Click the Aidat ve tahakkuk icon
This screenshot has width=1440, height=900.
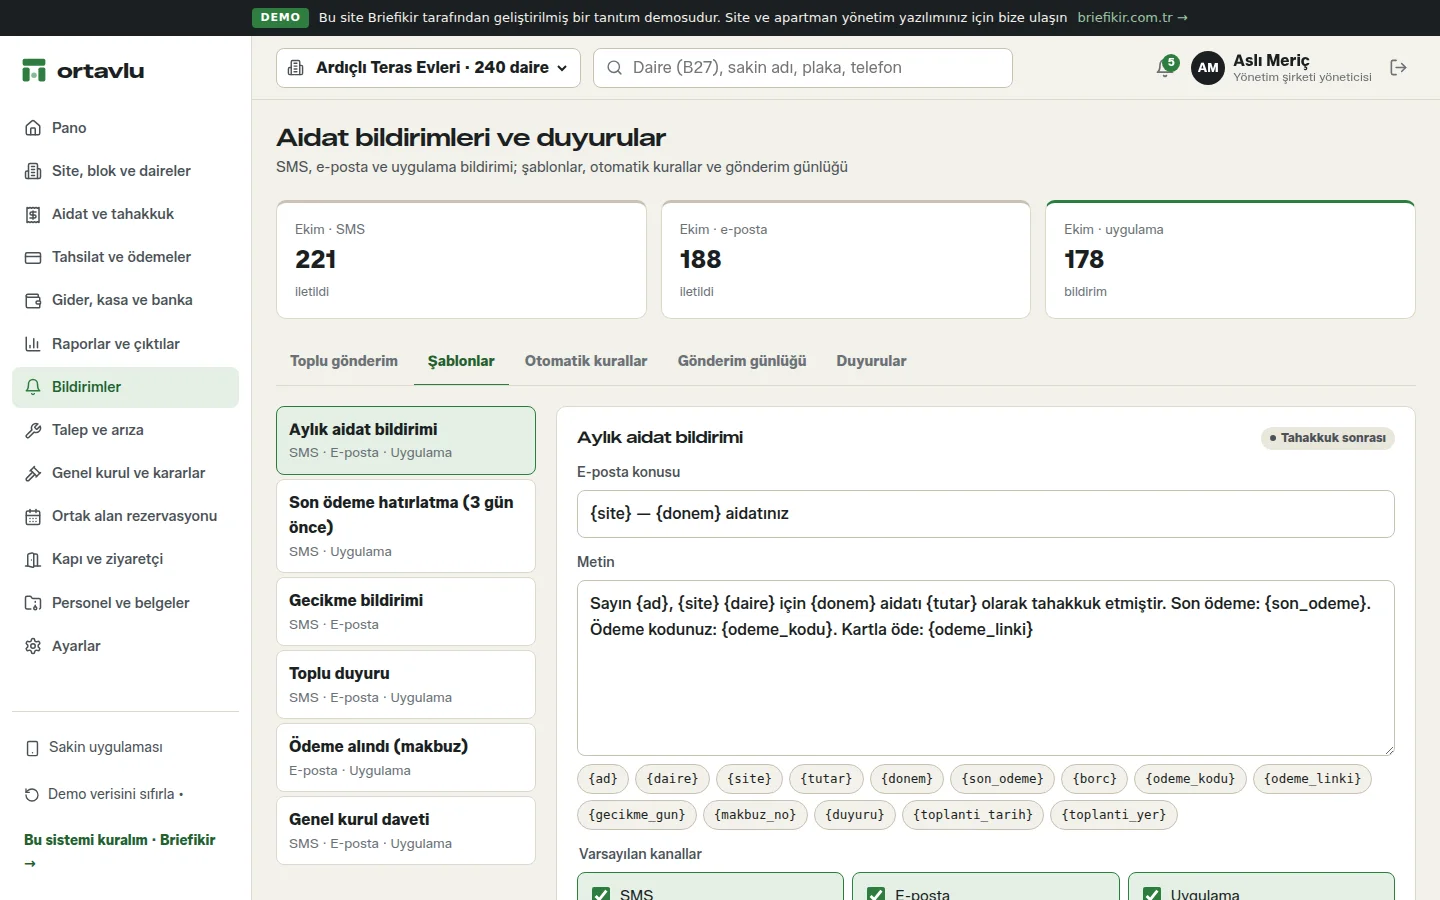(x=33, y=214)
